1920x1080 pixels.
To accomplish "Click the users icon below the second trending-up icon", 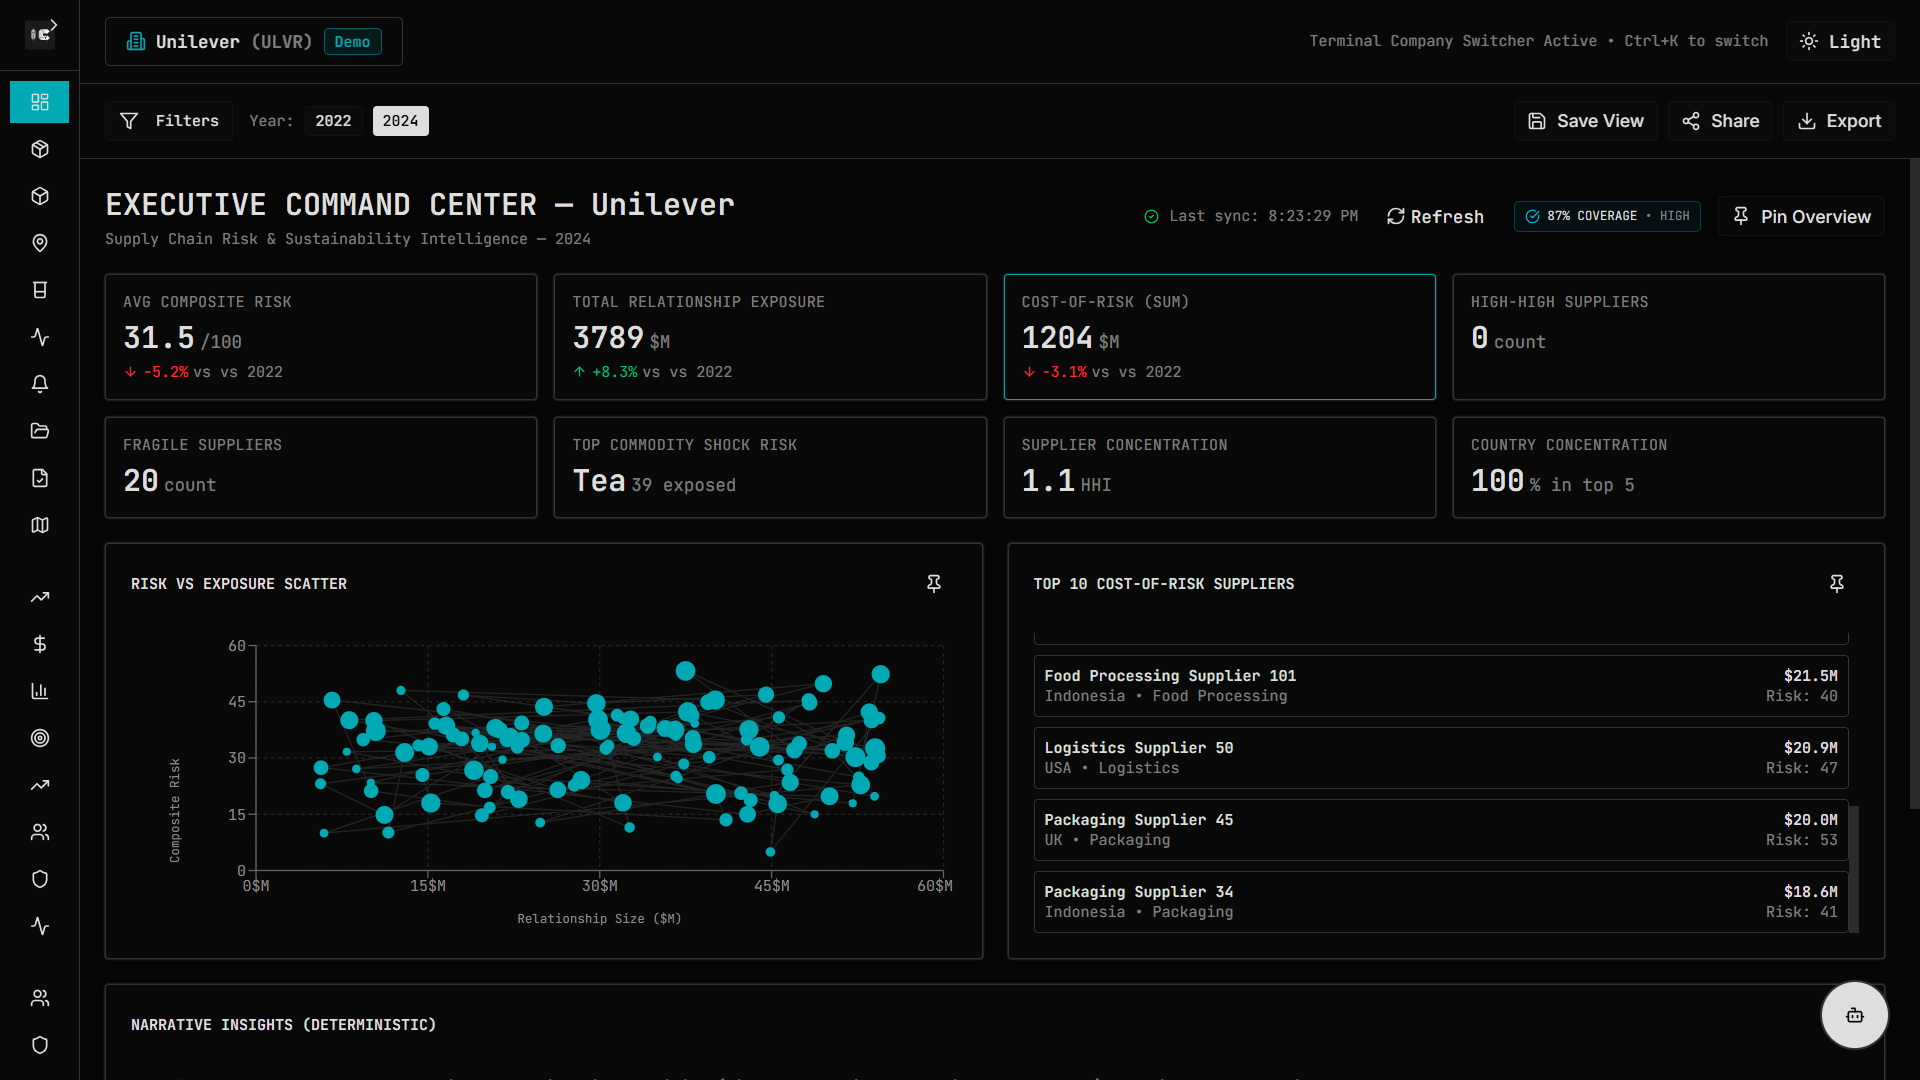I will coord(39,832).
